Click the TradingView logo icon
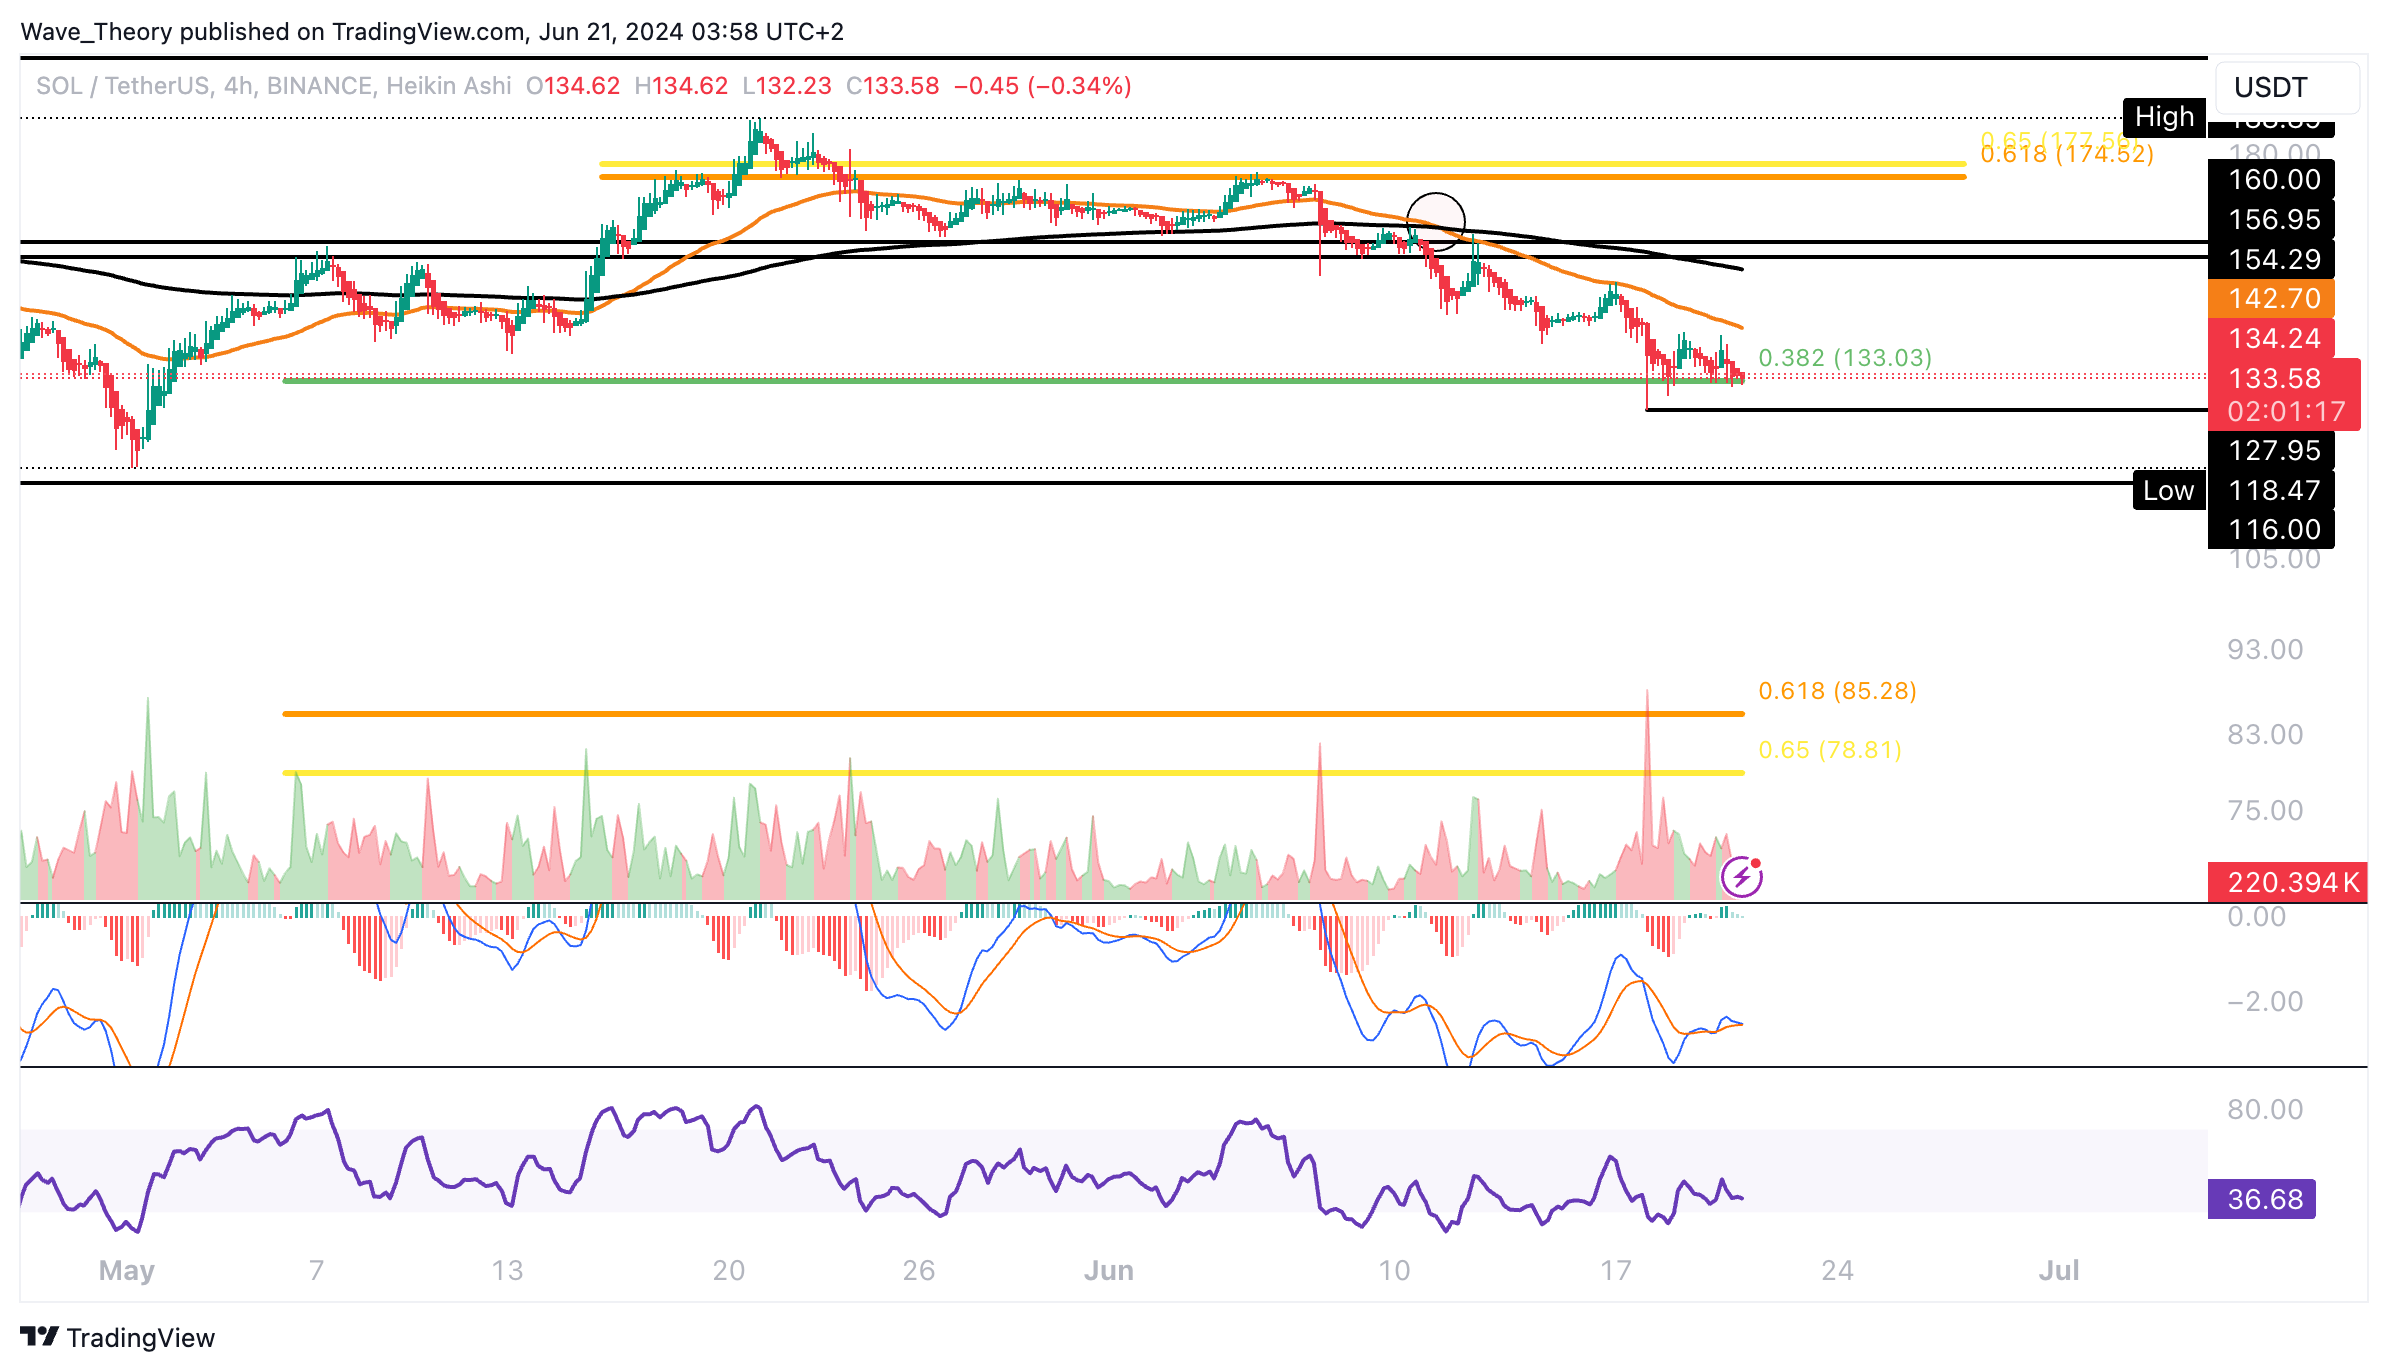The image size is (2388, 1372). pyautogui.click(x=39, y=1337)
